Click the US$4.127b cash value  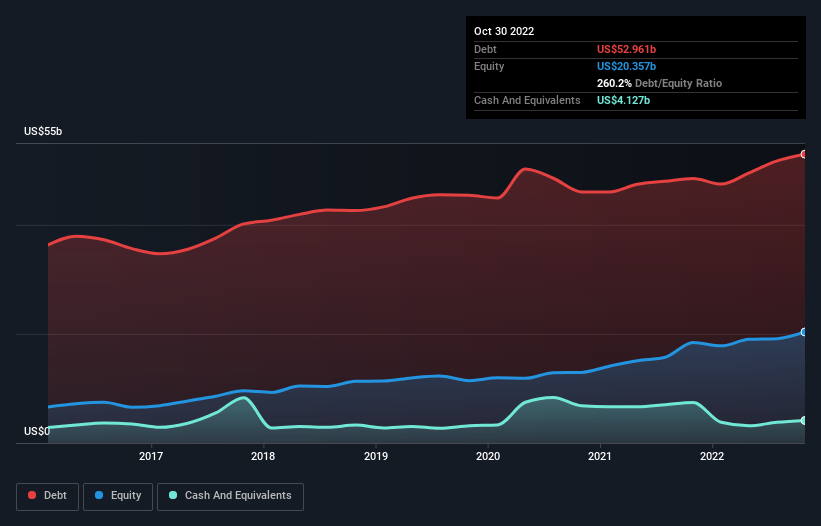tap(623, 100)
